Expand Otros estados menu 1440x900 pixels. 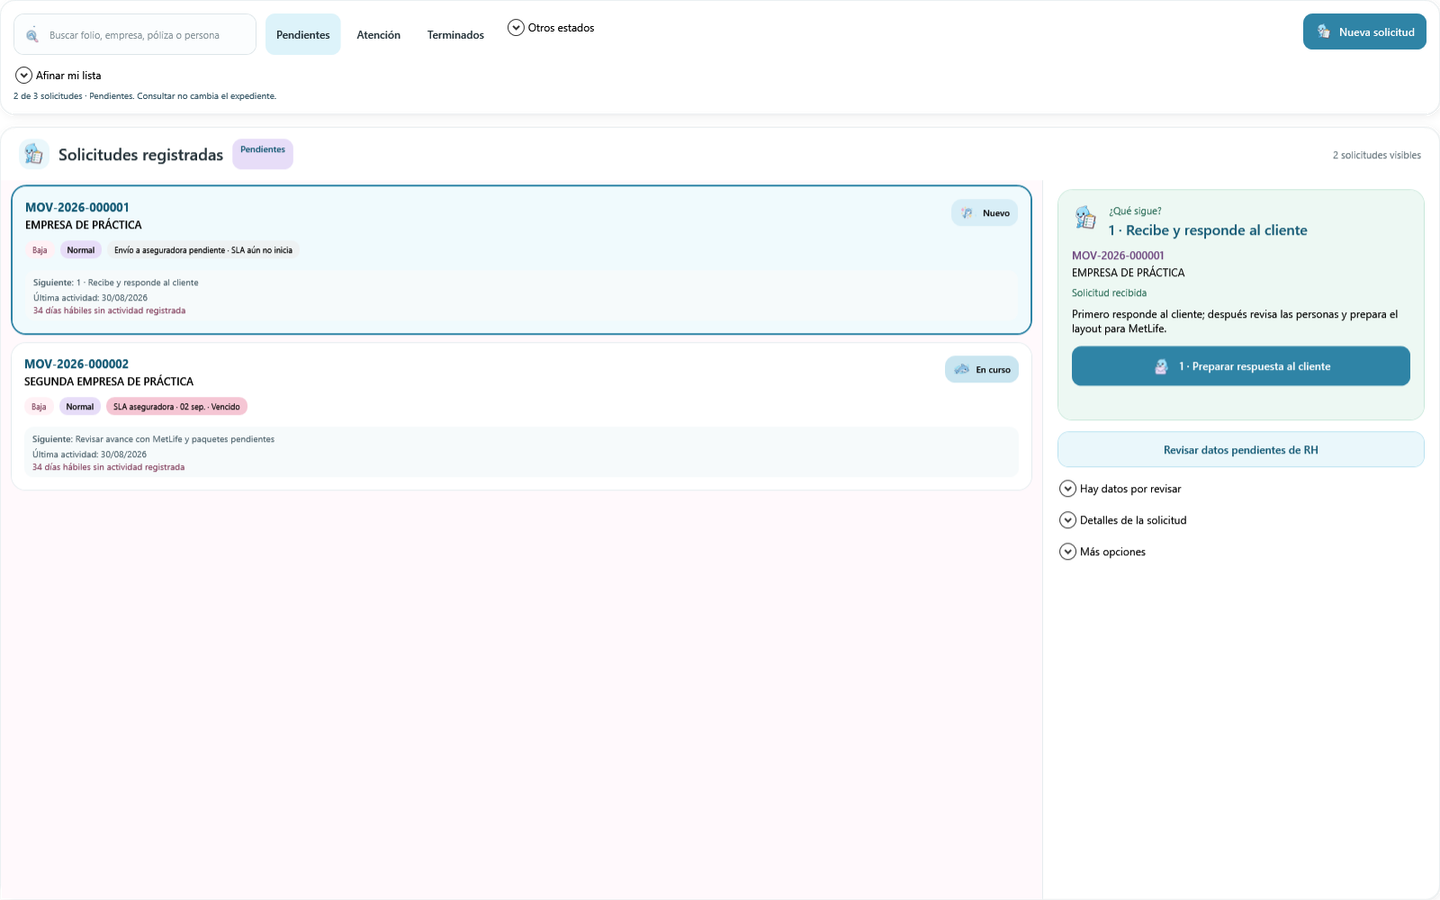551,28
